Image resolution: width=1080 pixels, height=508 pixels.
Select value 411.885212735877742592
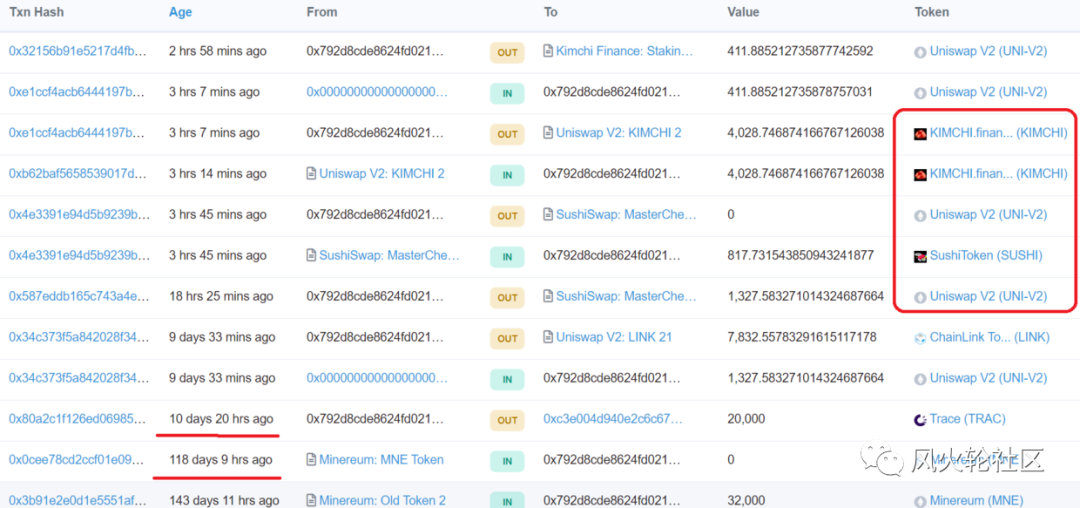click(x=800, y=51)
